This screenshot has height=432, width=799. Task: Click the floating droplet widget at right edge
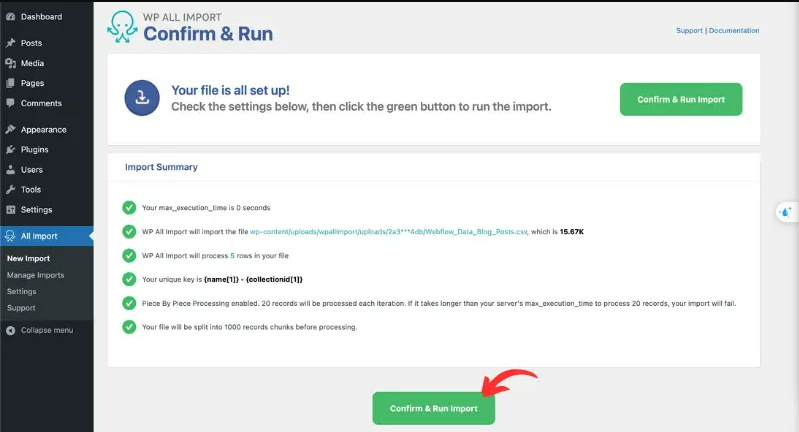[x=787, y=212]
